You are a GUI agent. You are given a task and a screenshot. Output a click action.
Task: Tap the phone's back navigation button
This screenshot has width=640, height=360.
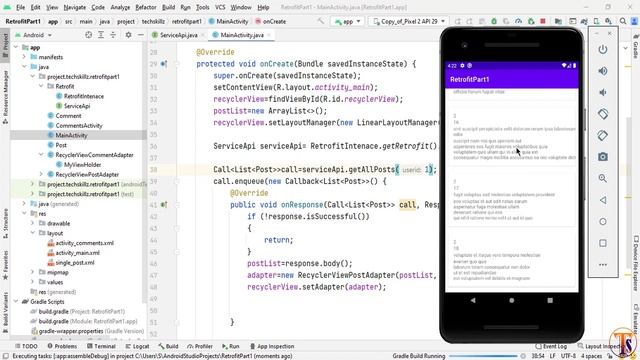point(473,300)
